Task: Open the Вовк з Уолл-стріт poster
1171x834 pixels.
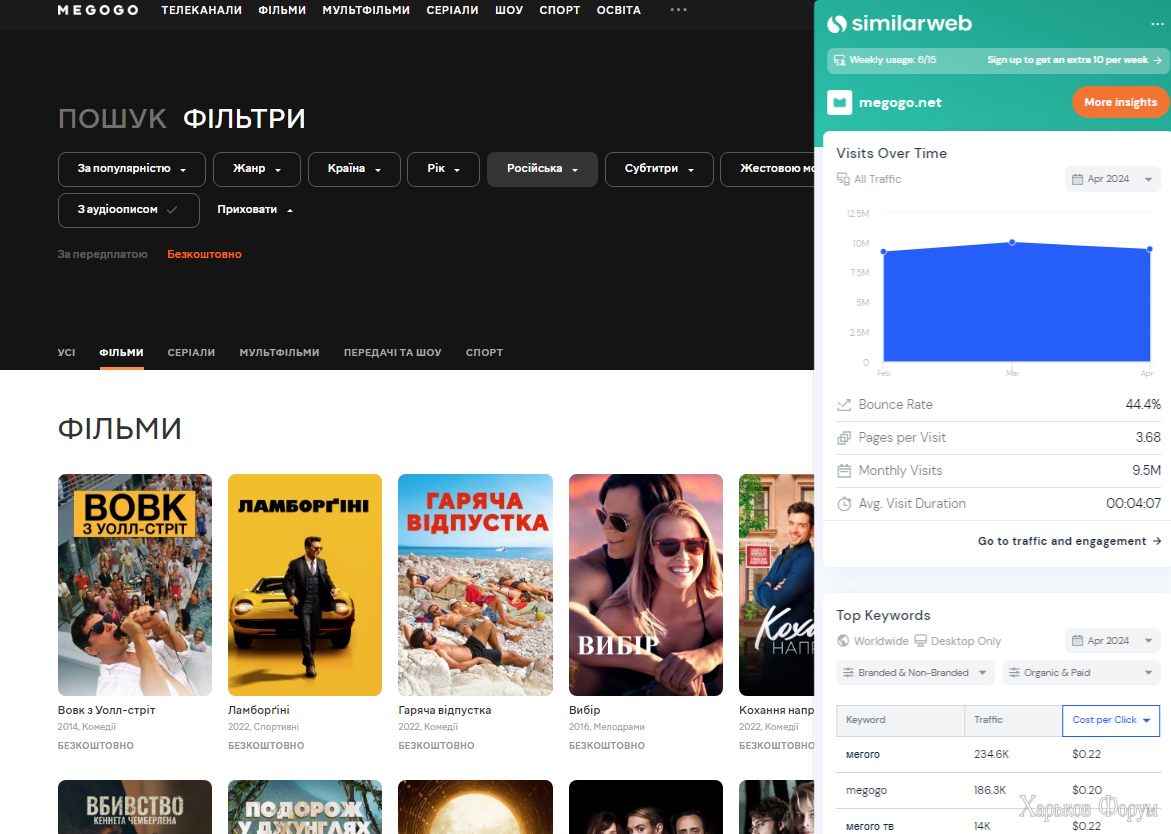Action: [135, 585]
